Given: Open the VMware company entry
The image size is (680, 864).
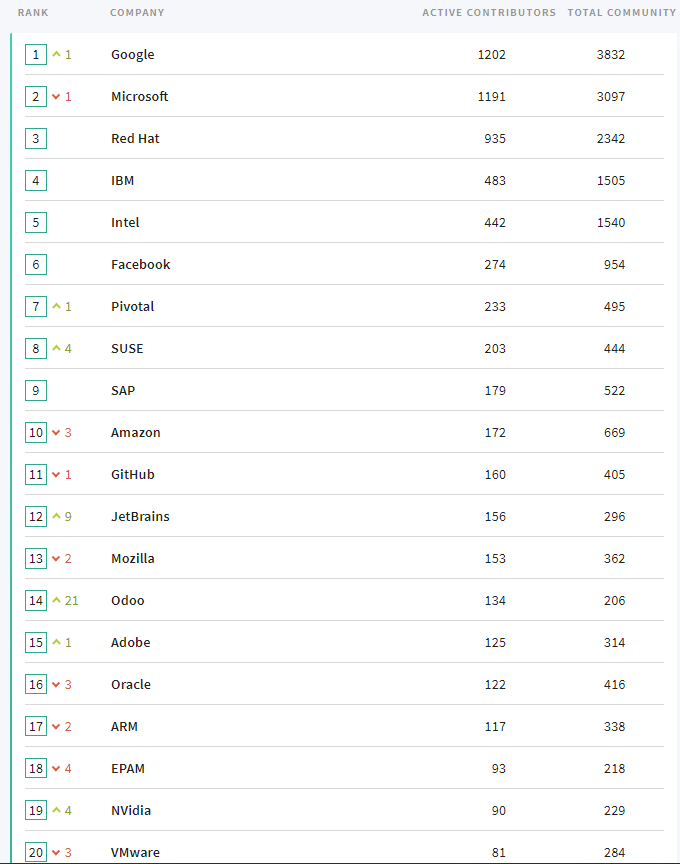Looking at the screenshot, I should coord(136,852).
